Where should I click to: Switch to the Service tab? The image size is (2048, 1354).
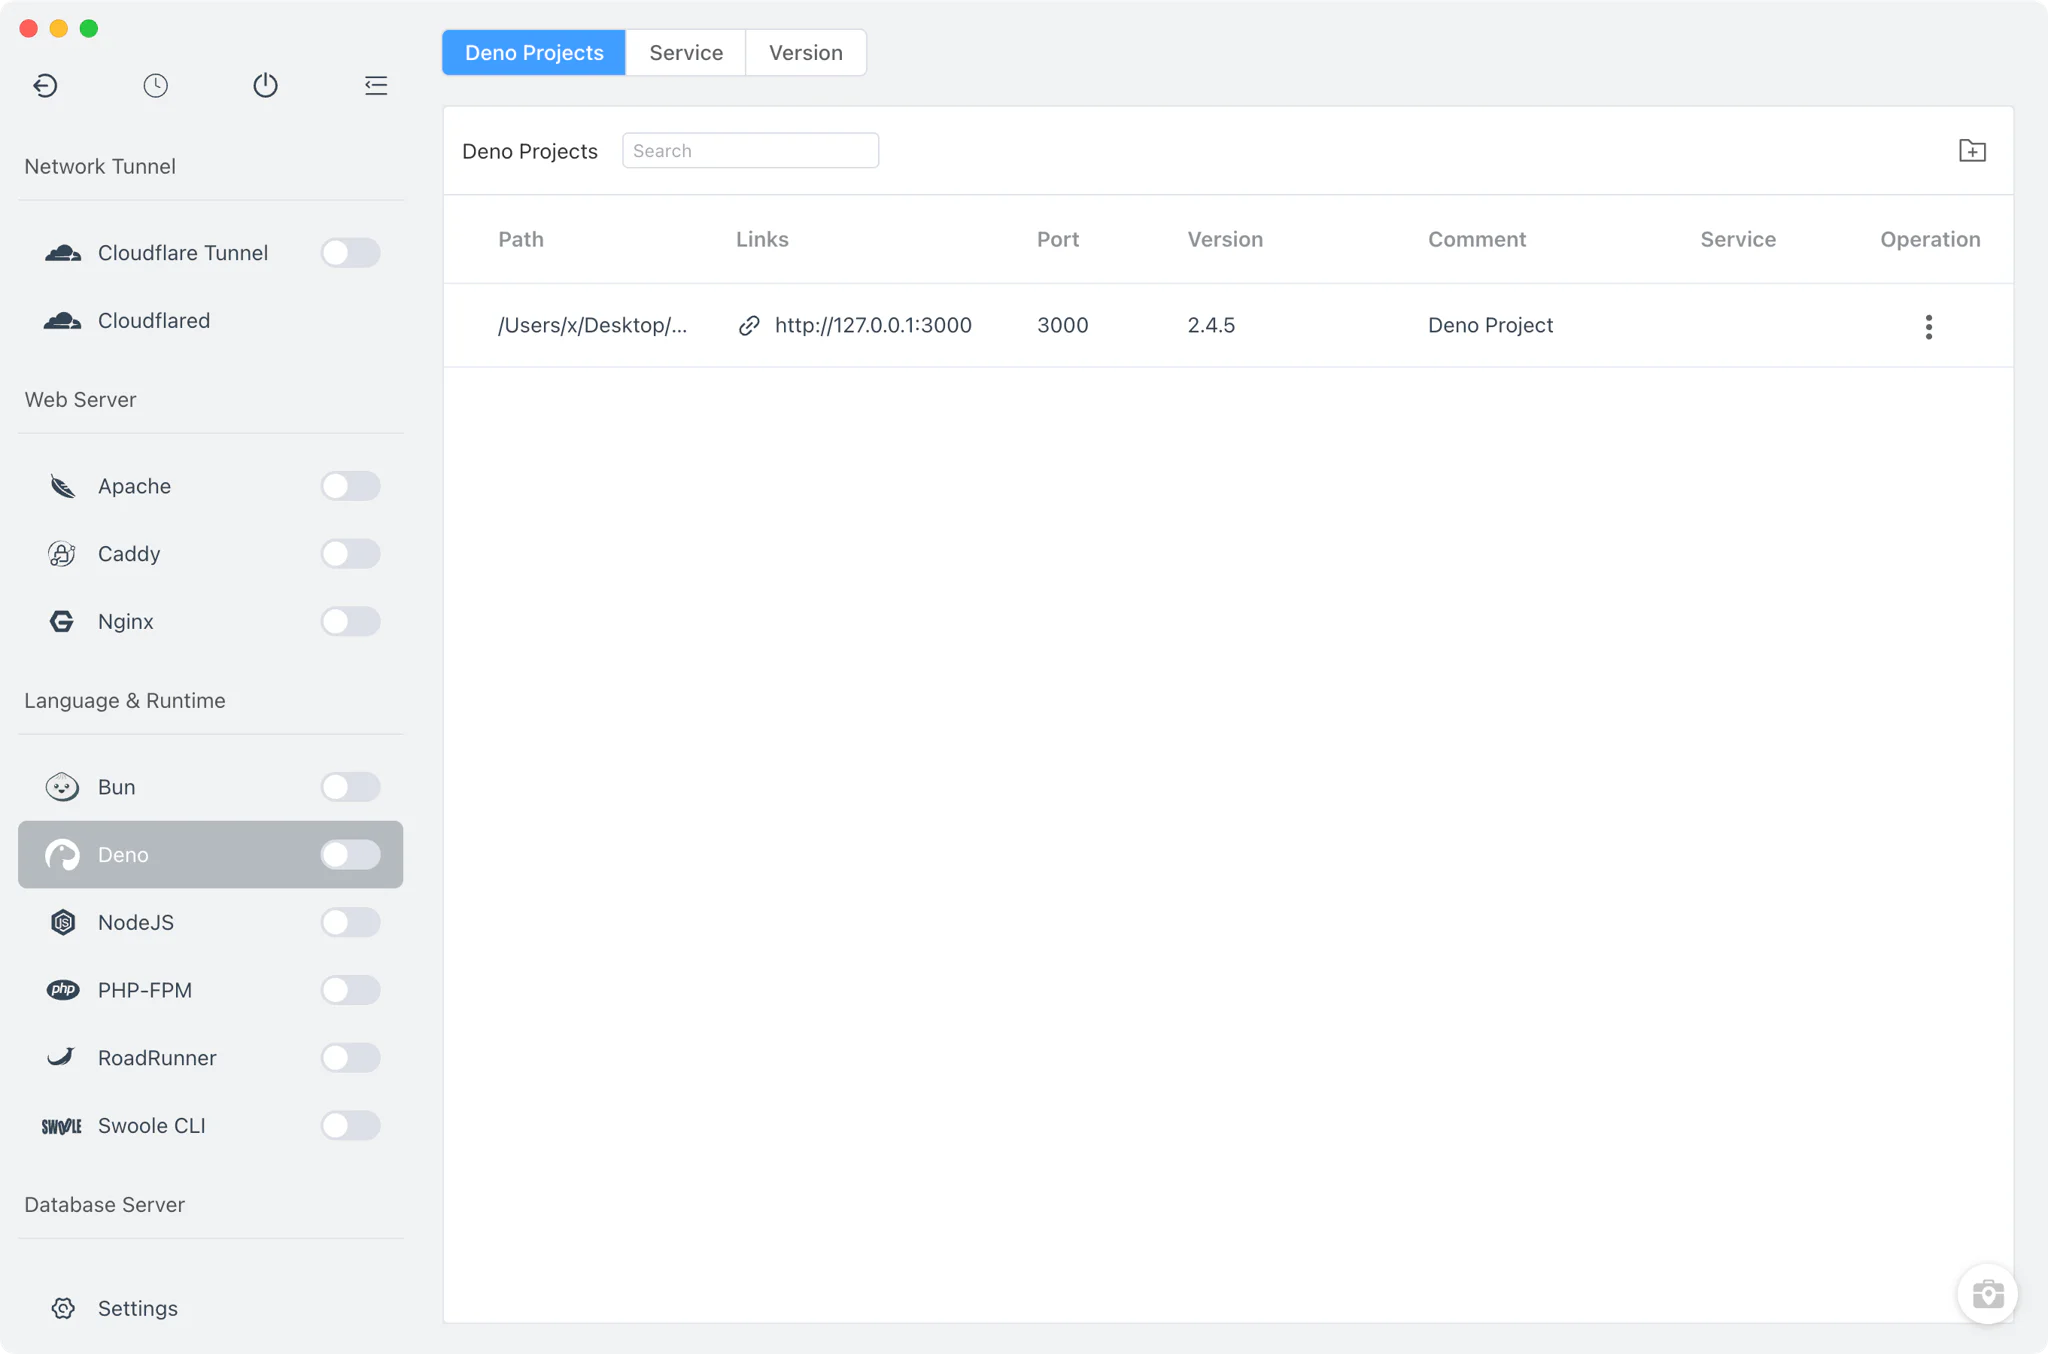tap(686, 53)
